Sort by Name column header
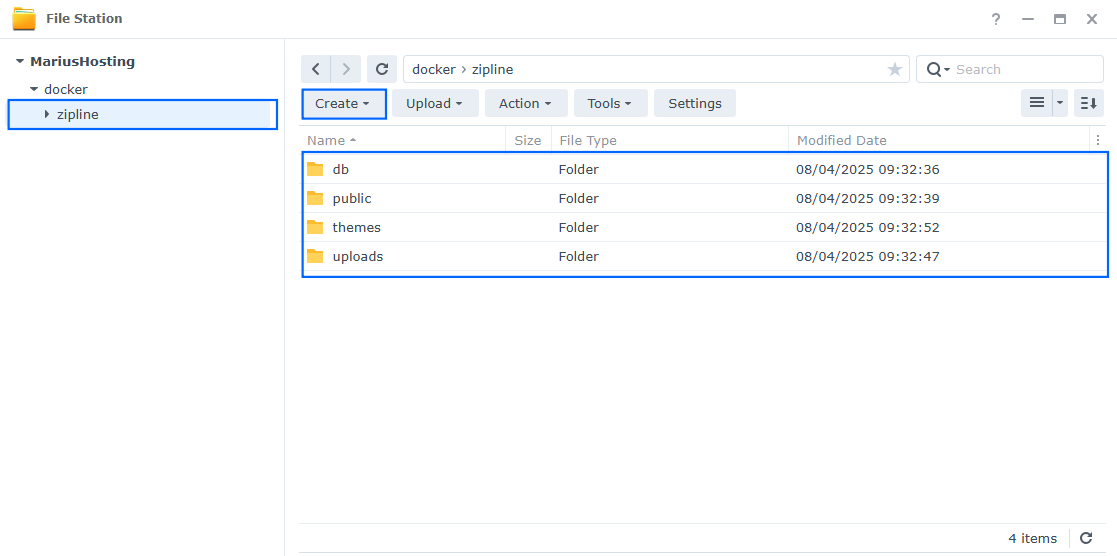Viewport: 1117px width, 556px height. coord(402,140)
